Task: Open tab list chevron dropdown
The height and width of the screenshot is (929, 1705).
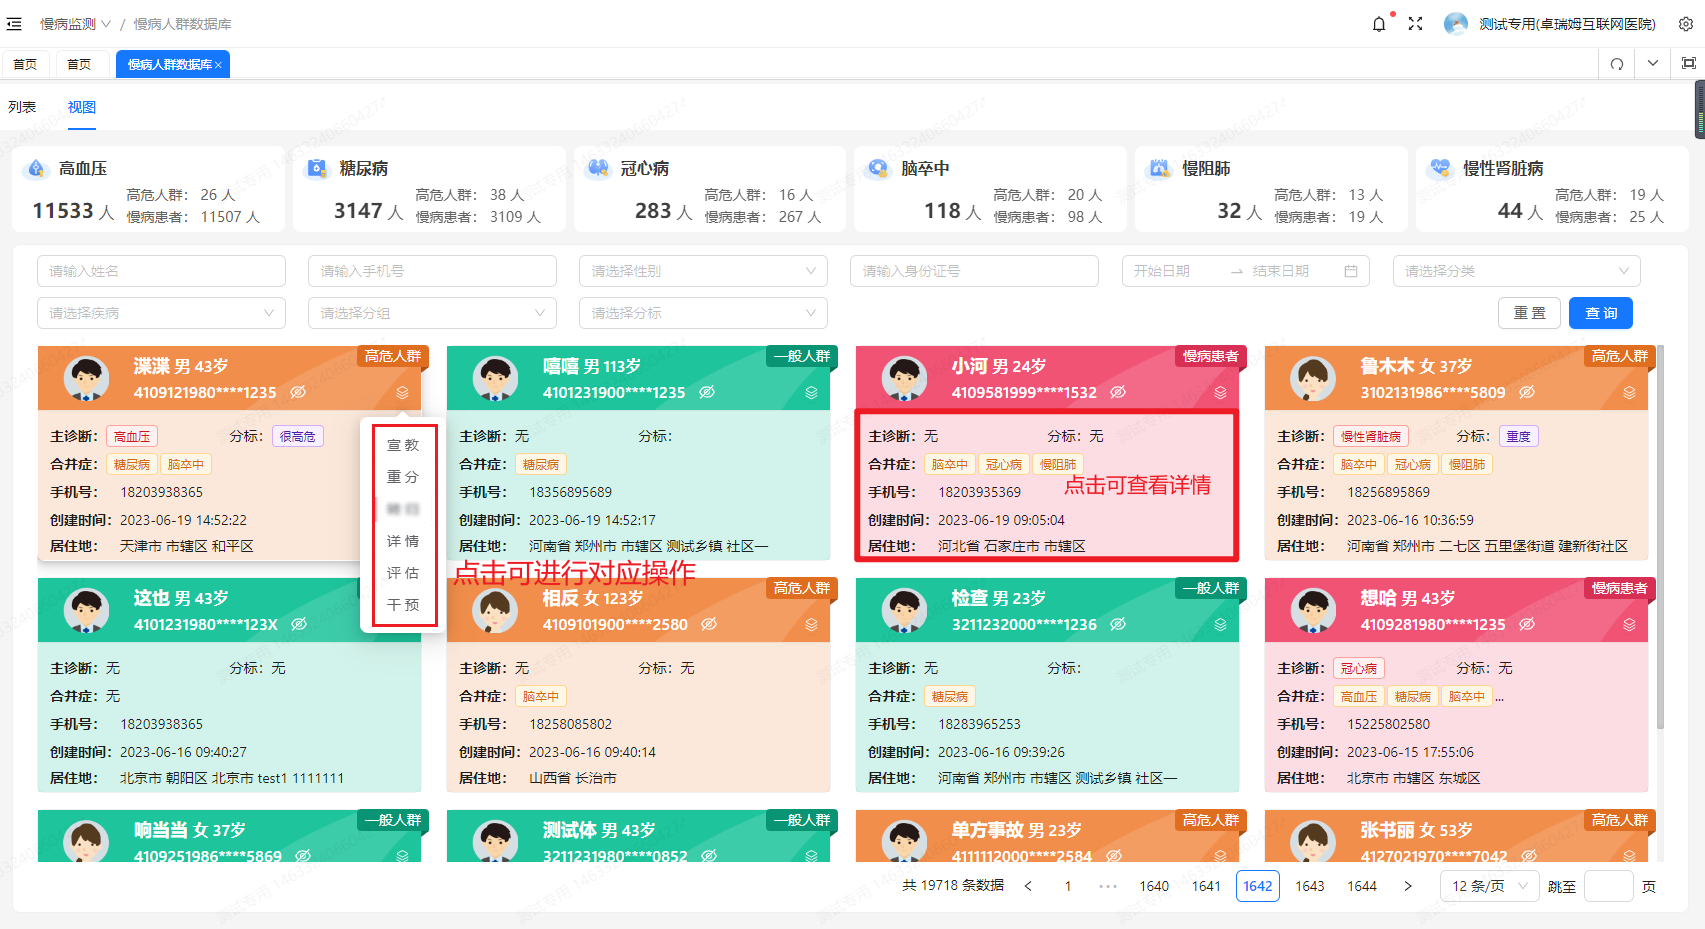Action: pyautogui.click(x=1653, y=63)
